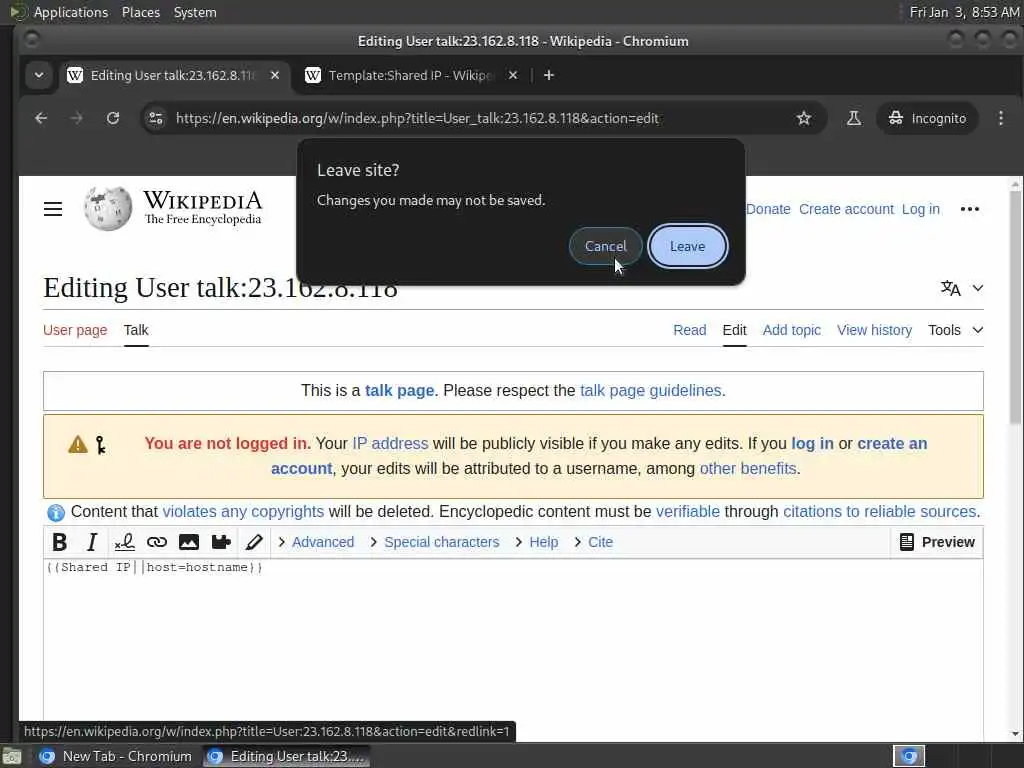Bookmark this page with star icon
Viewport: 1024px width, 768px height.
(804, 118)
